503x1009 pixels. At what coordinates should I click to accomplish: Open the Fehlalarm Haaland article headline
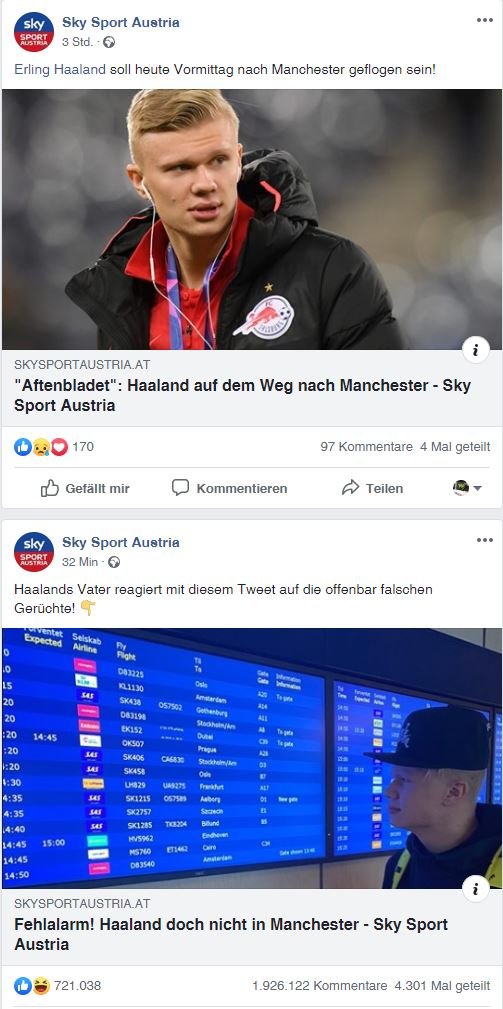tap(231, 934)
